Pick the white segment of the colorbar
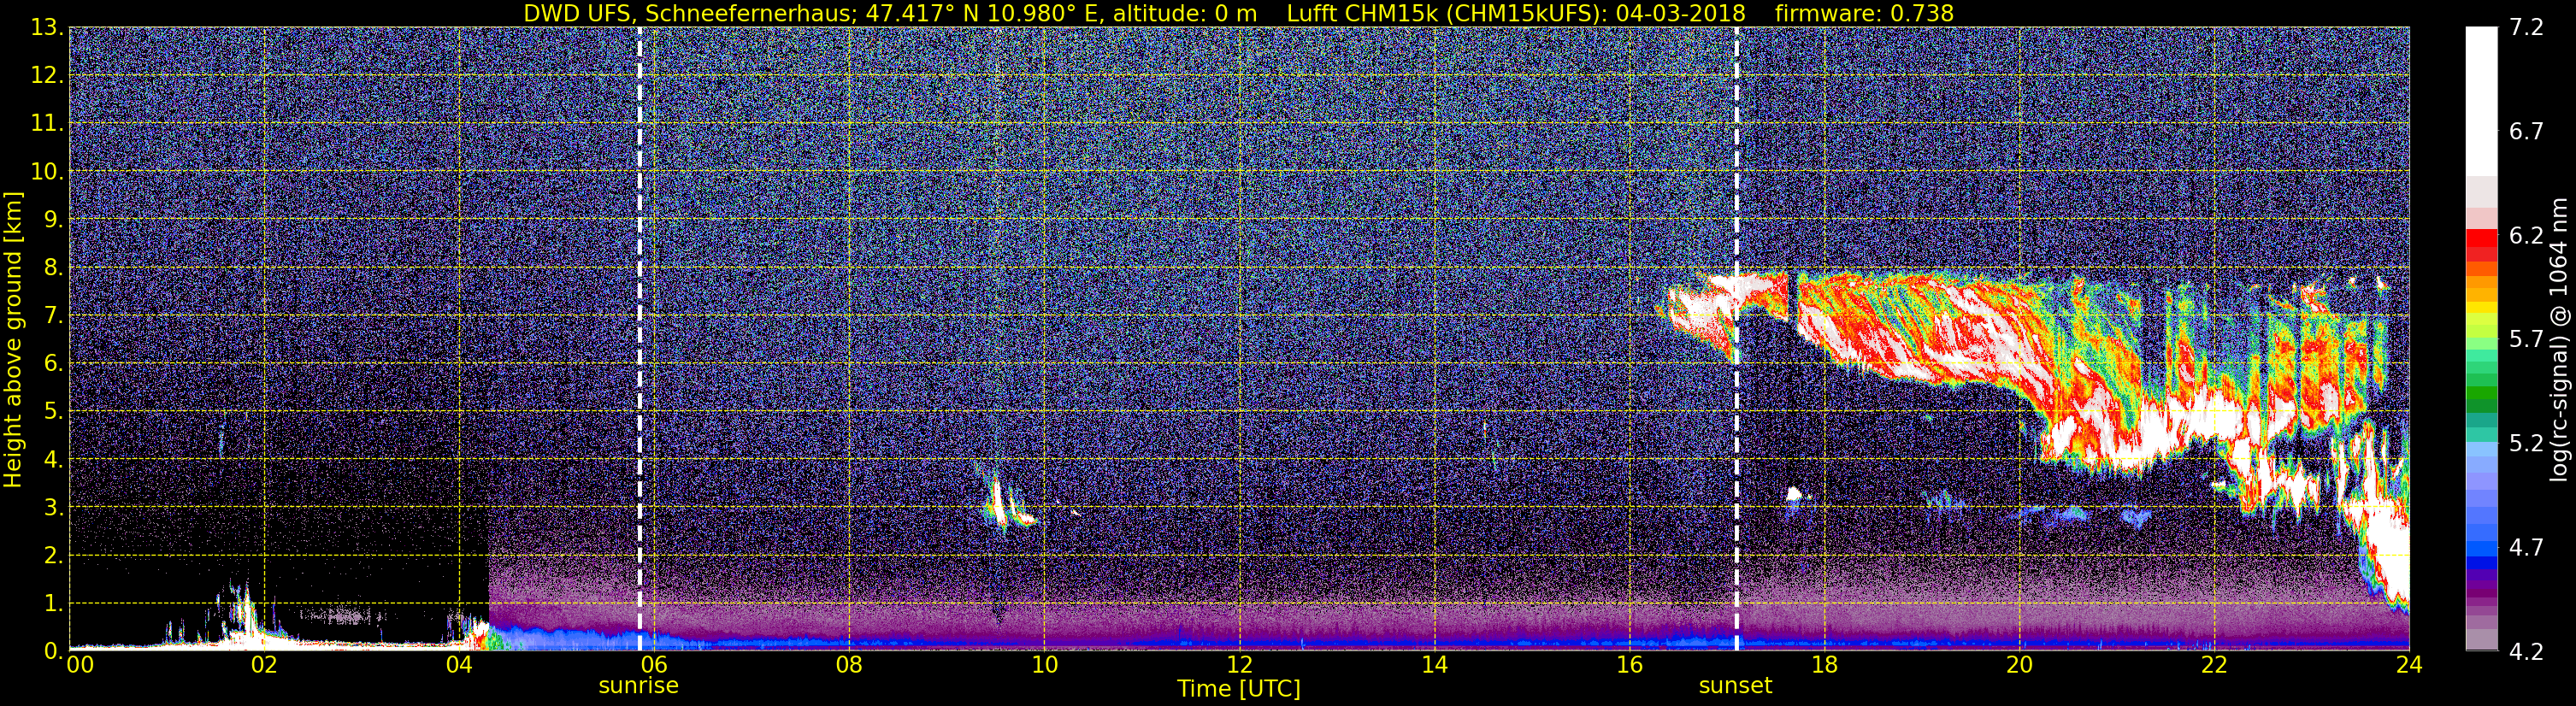The width and height of the screenshot is (2576, 706). click(x=2480, y=100)
